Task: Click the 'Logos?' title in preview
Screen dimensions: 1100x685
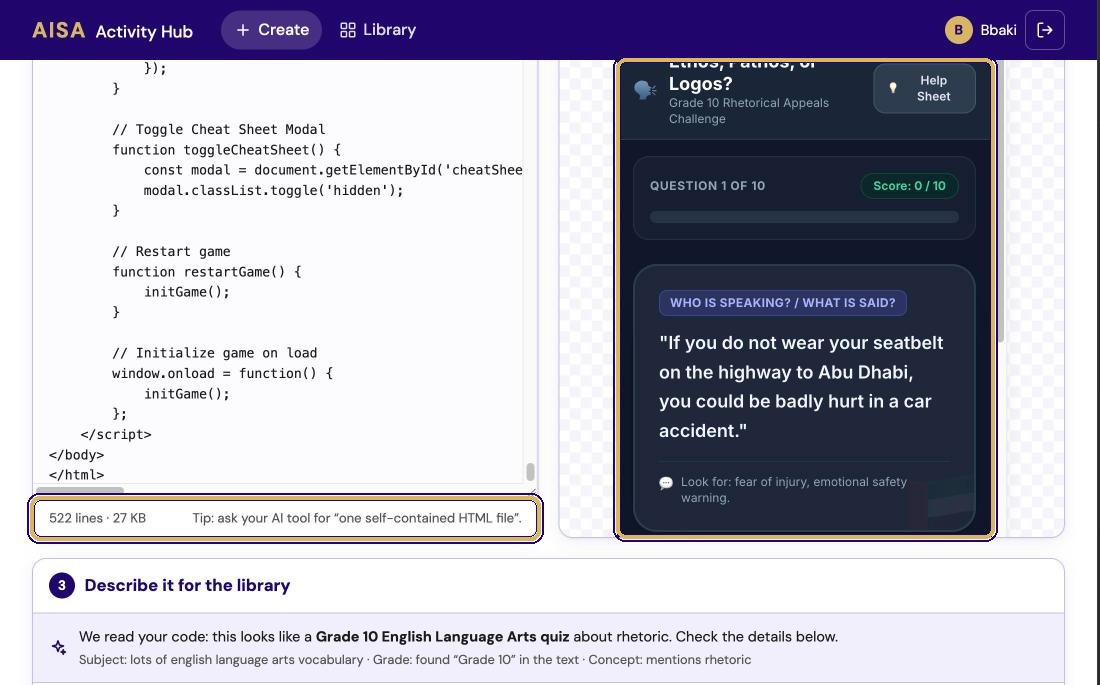Action: click(x=700, y=84)
